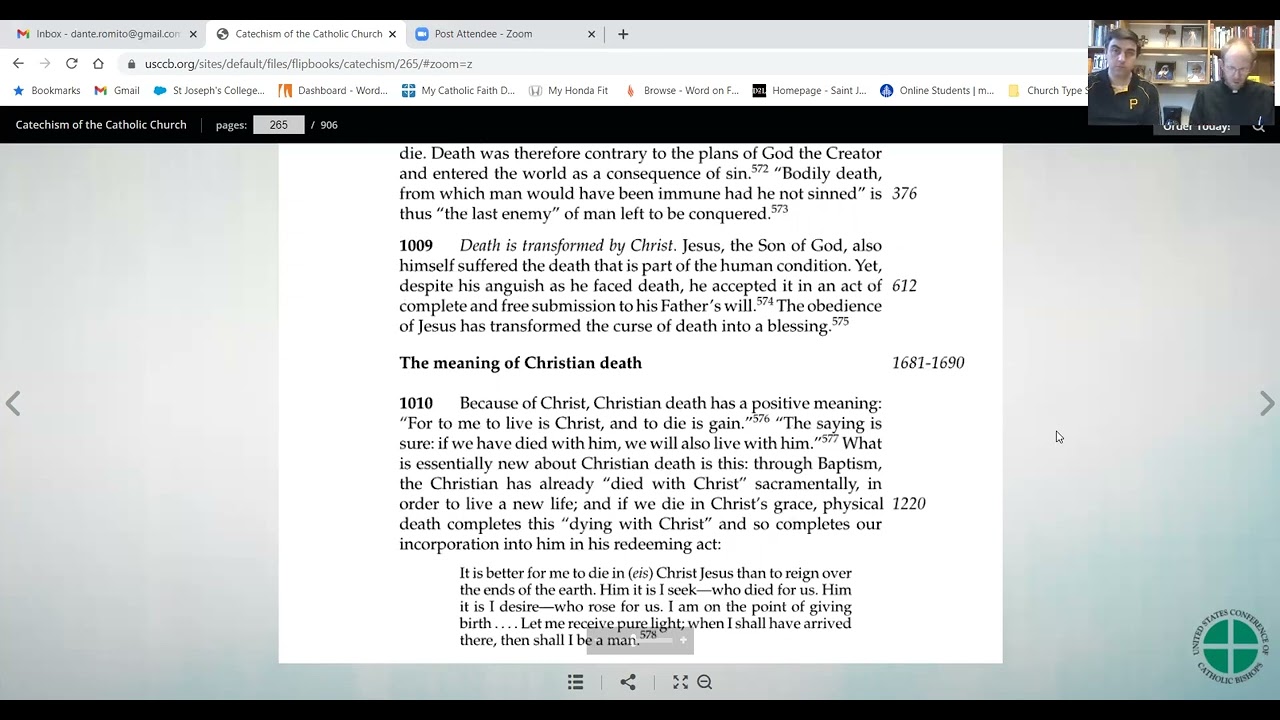Viewport: 1280px width, 720px height.
Task: Reload the current page
Action: (x=71, y=63)
